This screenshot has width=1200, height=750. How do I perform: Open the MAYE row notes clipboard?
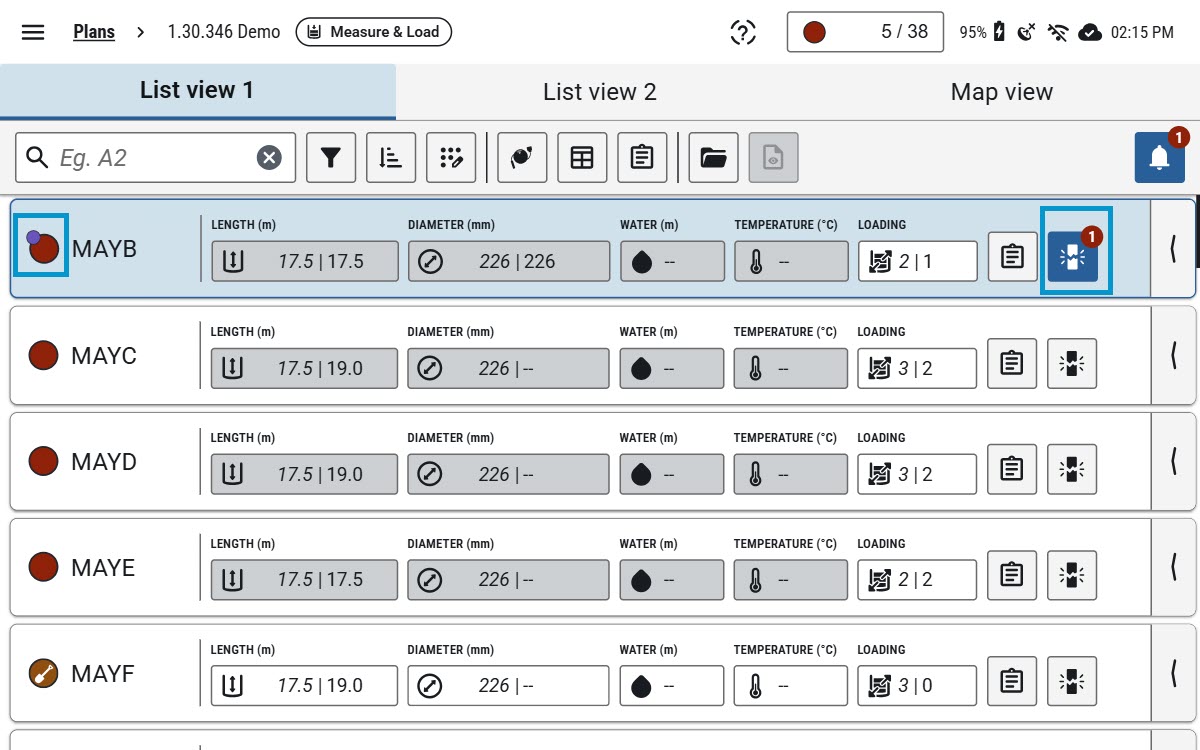tap(1012, 575)
